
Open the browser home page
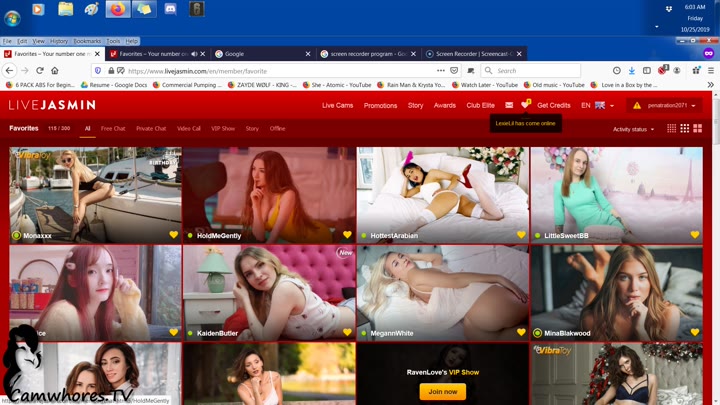[55, 71]
